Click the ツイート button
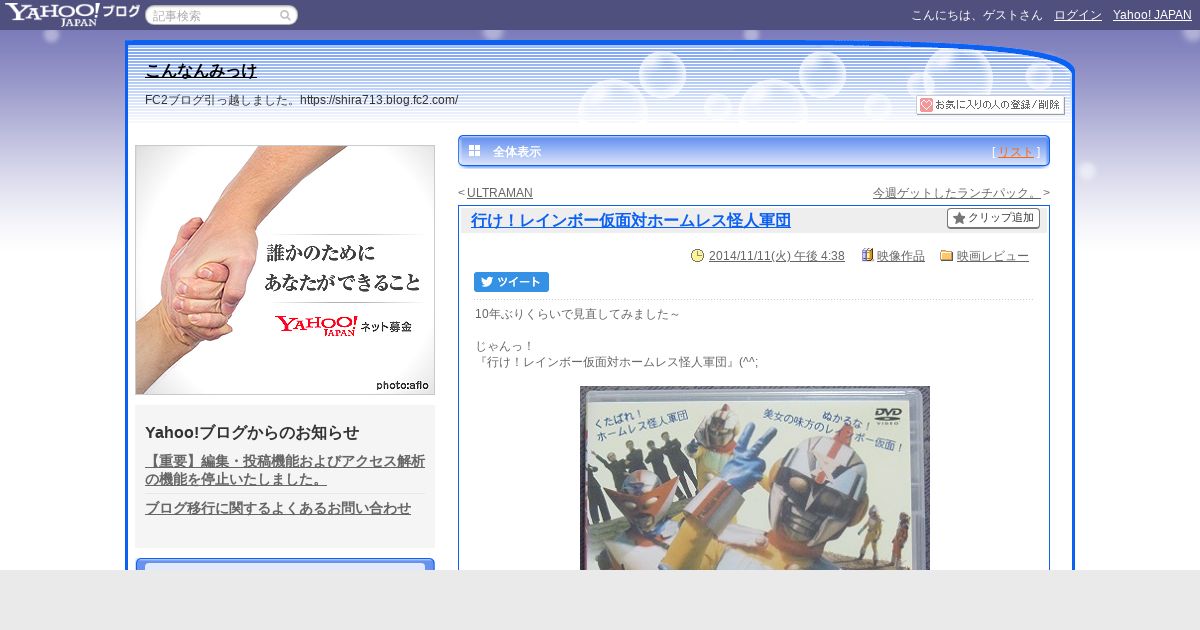 [511, 282]
